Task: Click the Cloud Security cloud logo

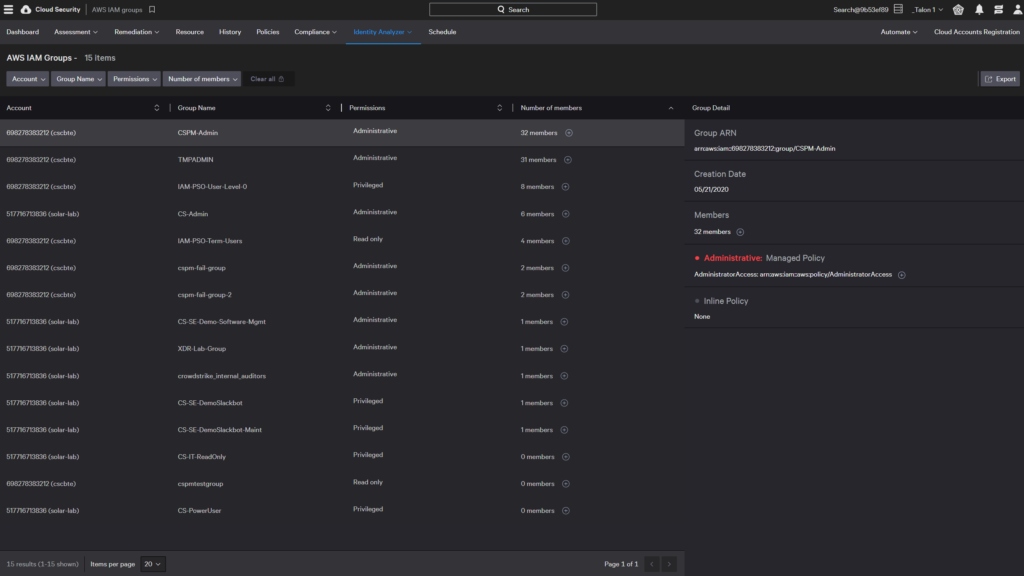Action: (26, 9)
